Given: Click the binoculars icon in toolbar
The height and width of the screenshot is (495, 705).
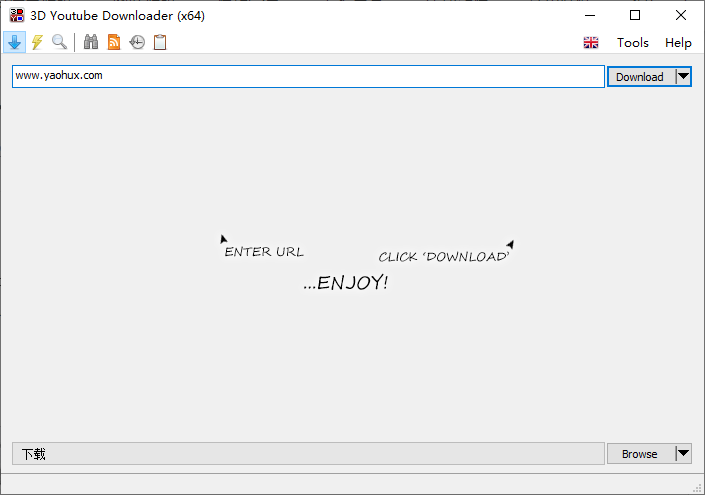Looking at the screenshot, I should [91, 42].
